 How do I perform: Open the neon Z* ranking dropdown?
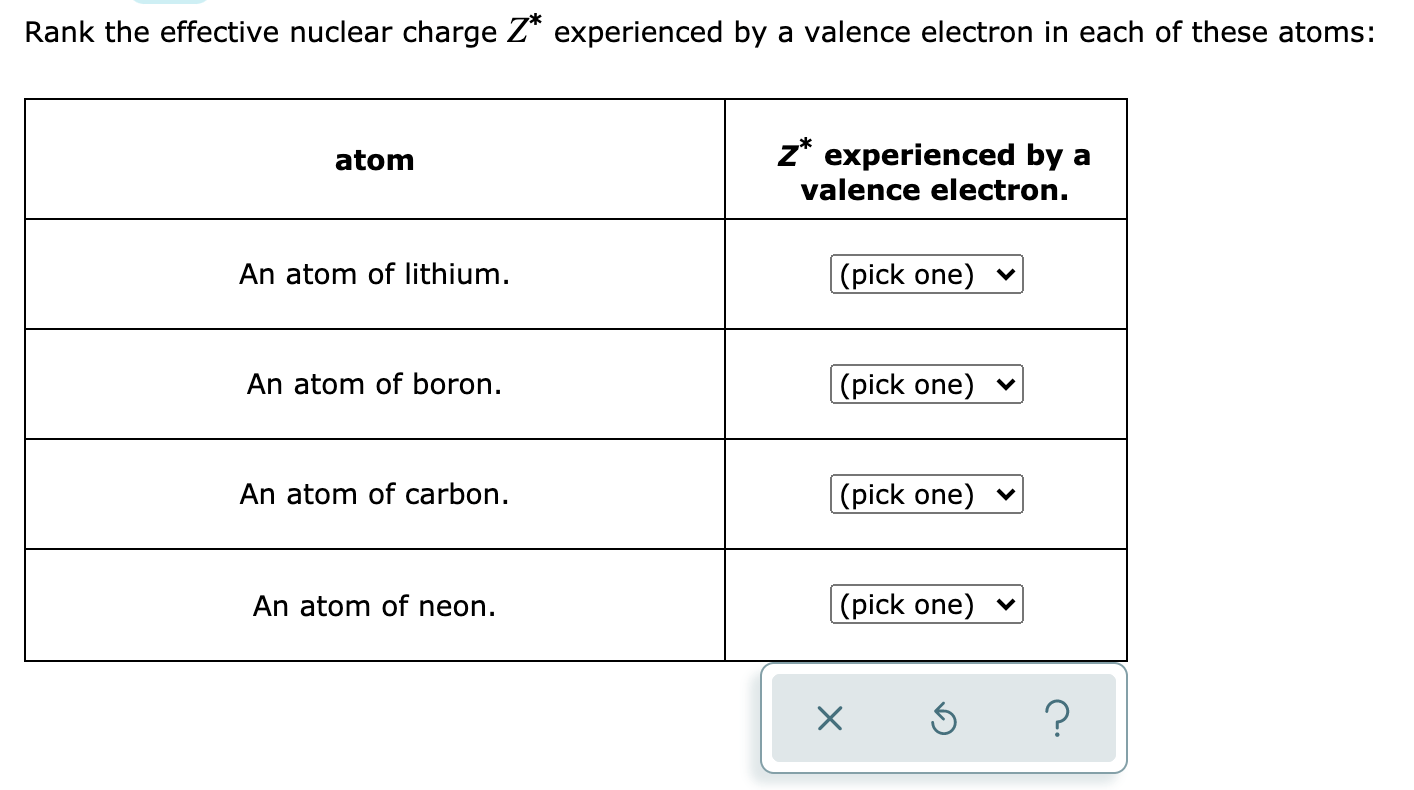click(927, 604)
